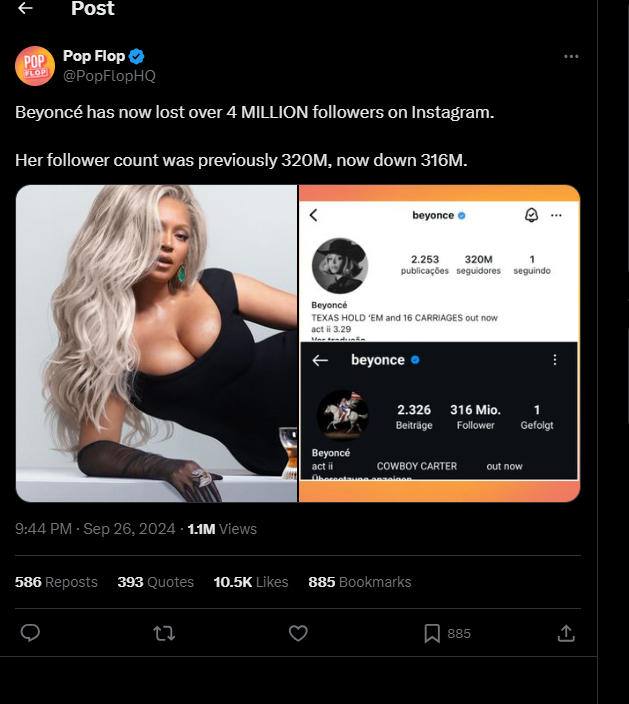Click the Post page heading

click(x=93, y=9)
